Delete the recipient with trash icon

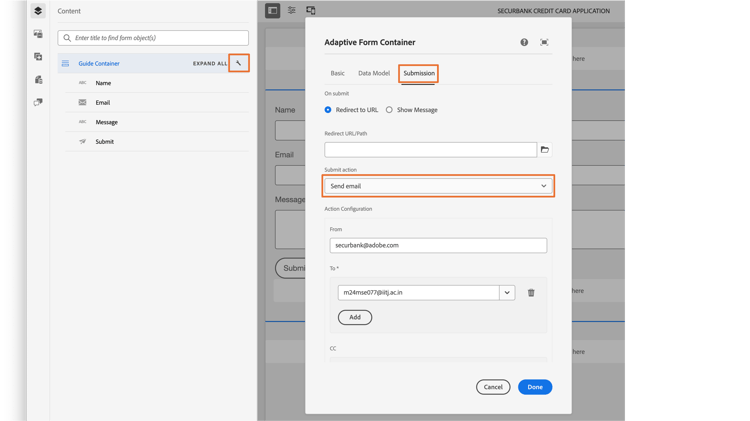531,293
